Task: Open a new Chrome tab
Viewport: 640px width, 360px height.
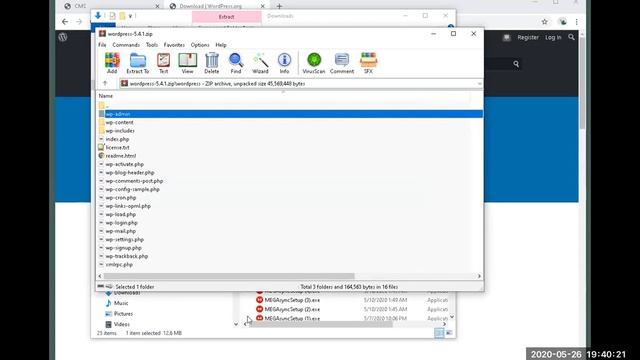Action: pyautogui.click(x=279, y=6)
